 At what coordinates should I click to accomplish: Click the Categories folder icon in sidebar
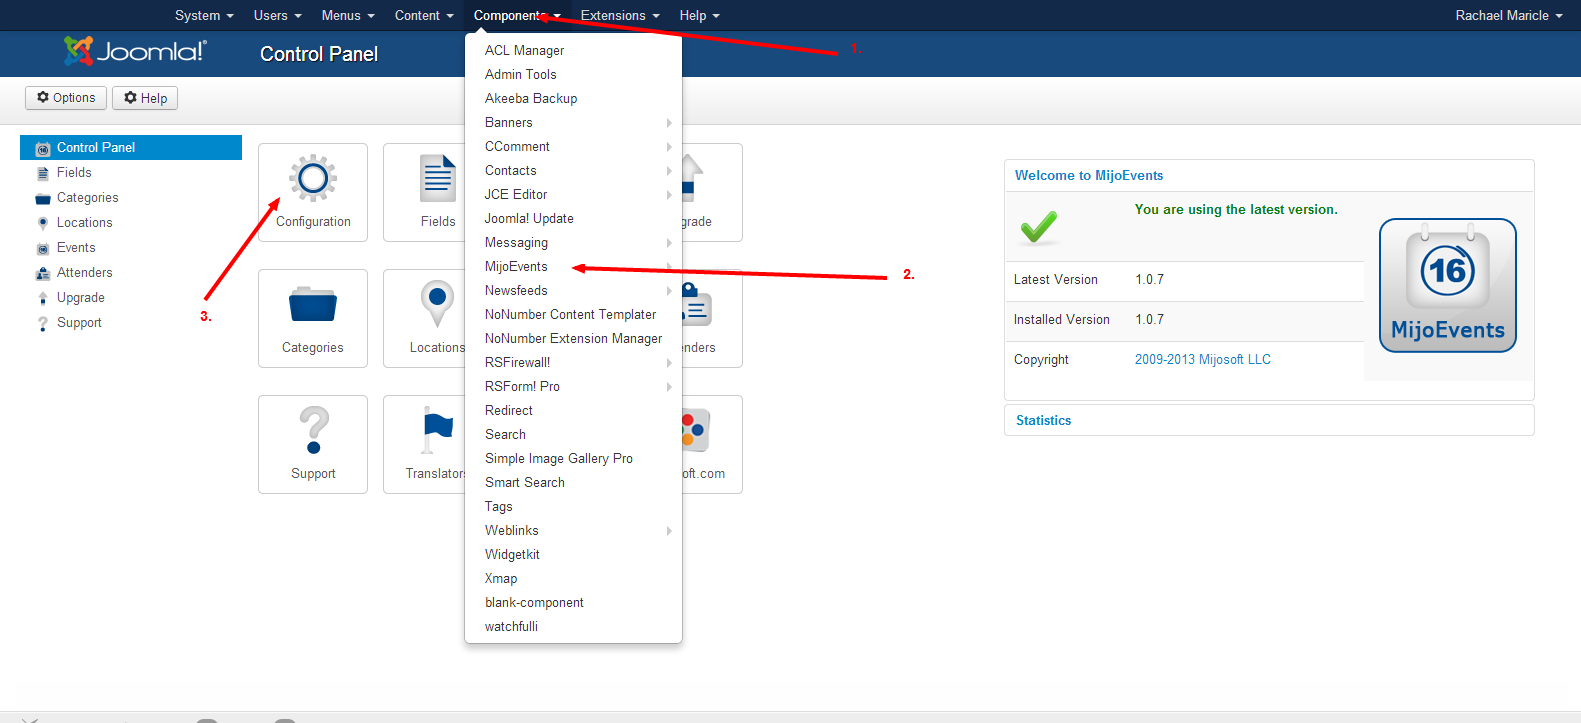click(43, 198)
